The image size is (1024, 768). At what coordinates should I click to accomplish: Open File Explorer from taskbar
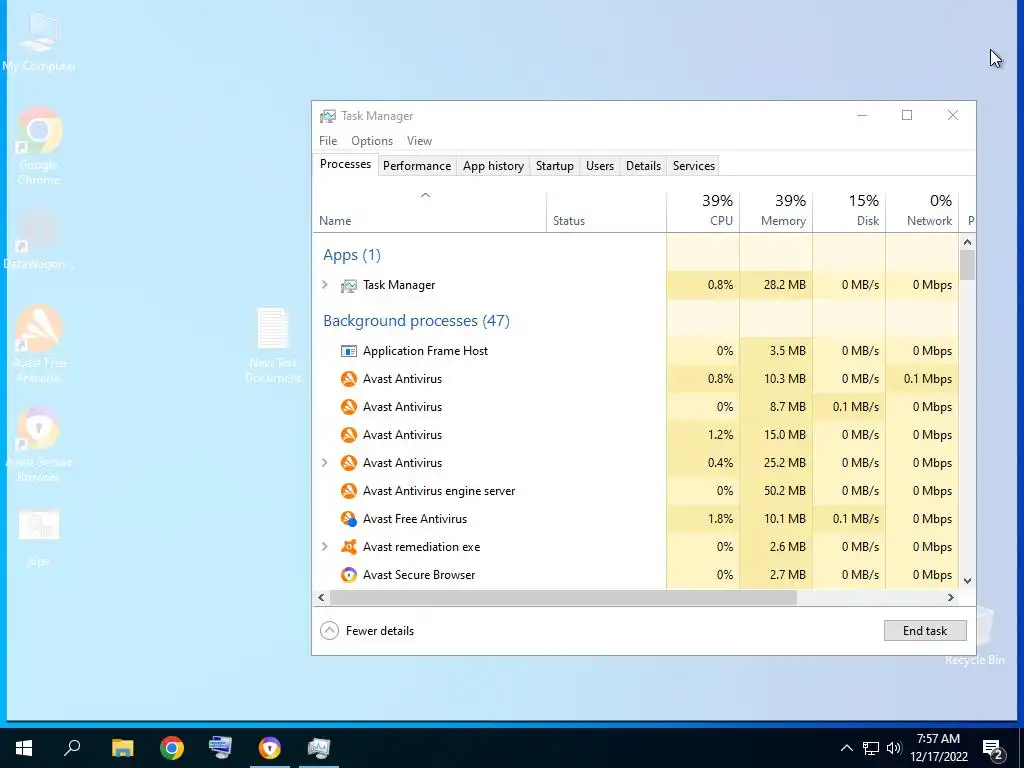coord(122,748)
